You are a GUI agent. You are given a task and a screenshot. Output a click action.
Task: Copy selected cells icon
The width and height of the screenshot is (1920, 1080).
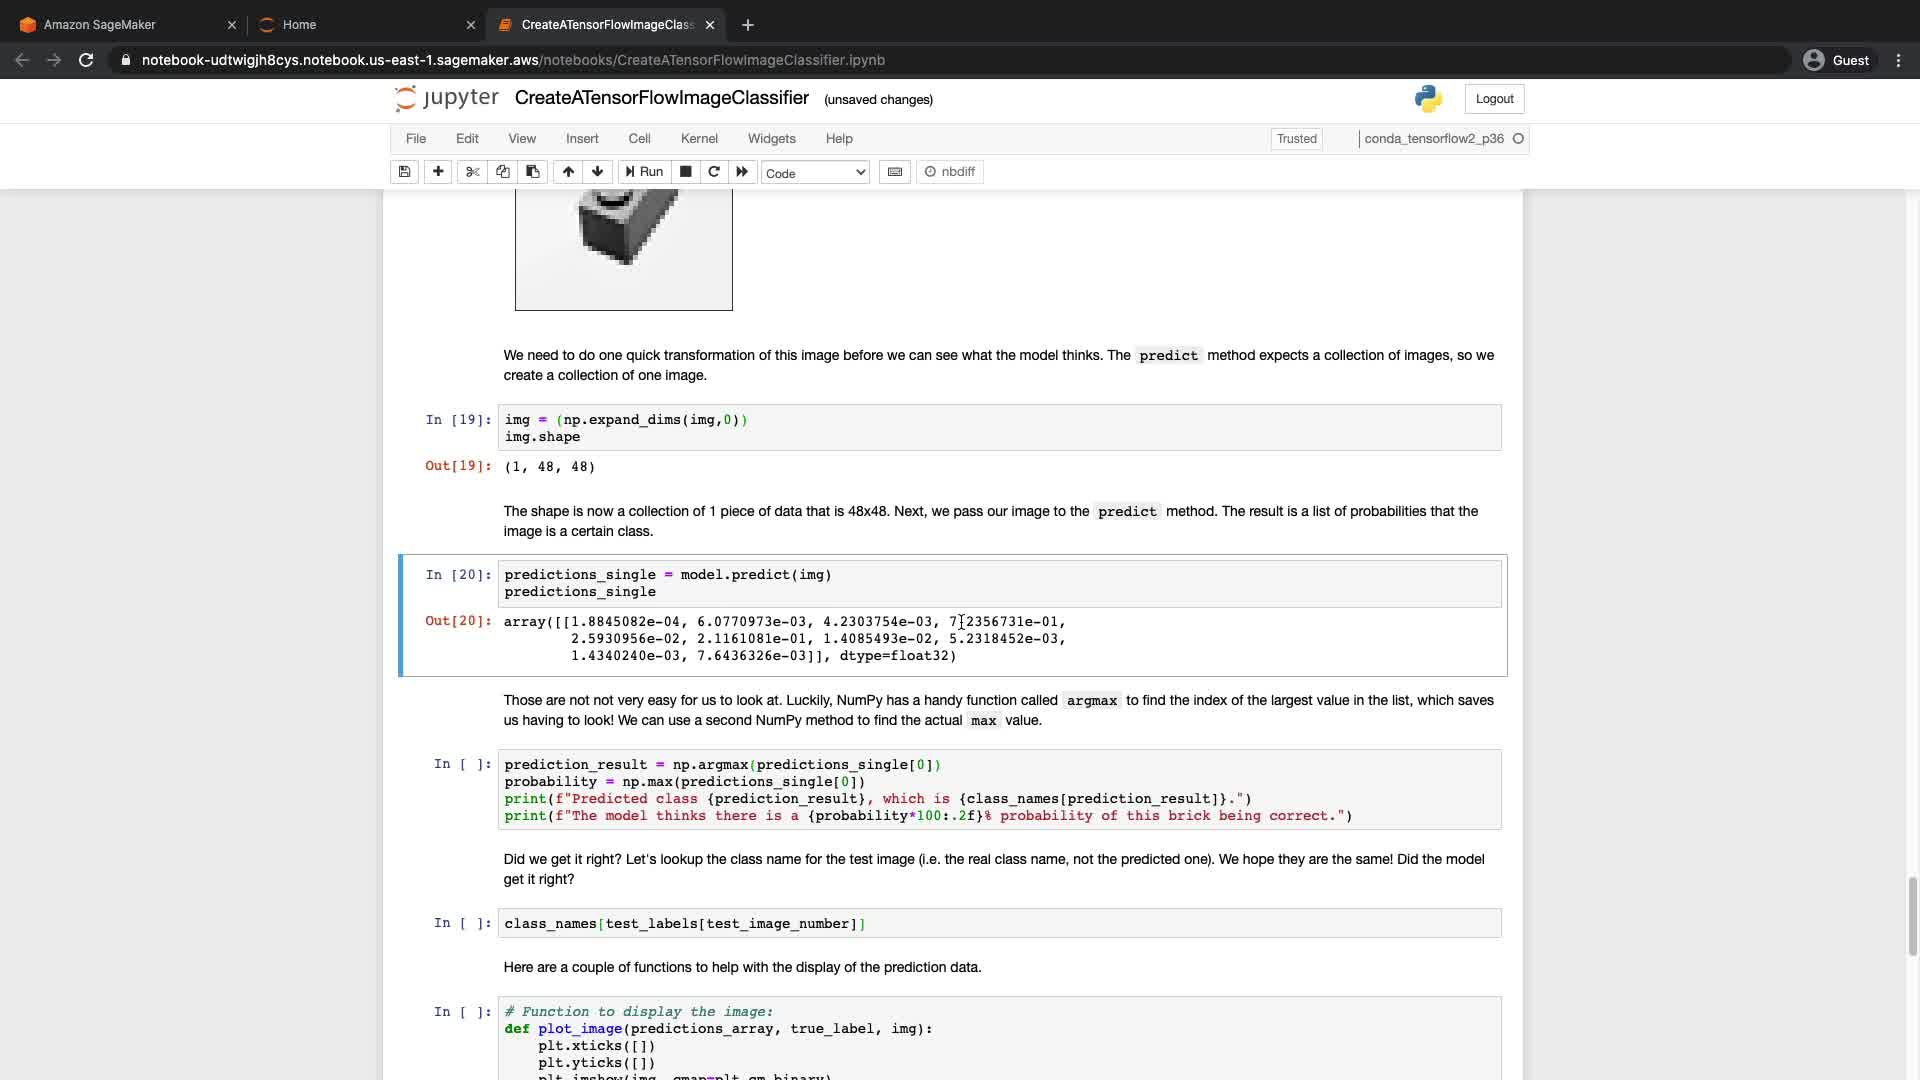[503, 172]
